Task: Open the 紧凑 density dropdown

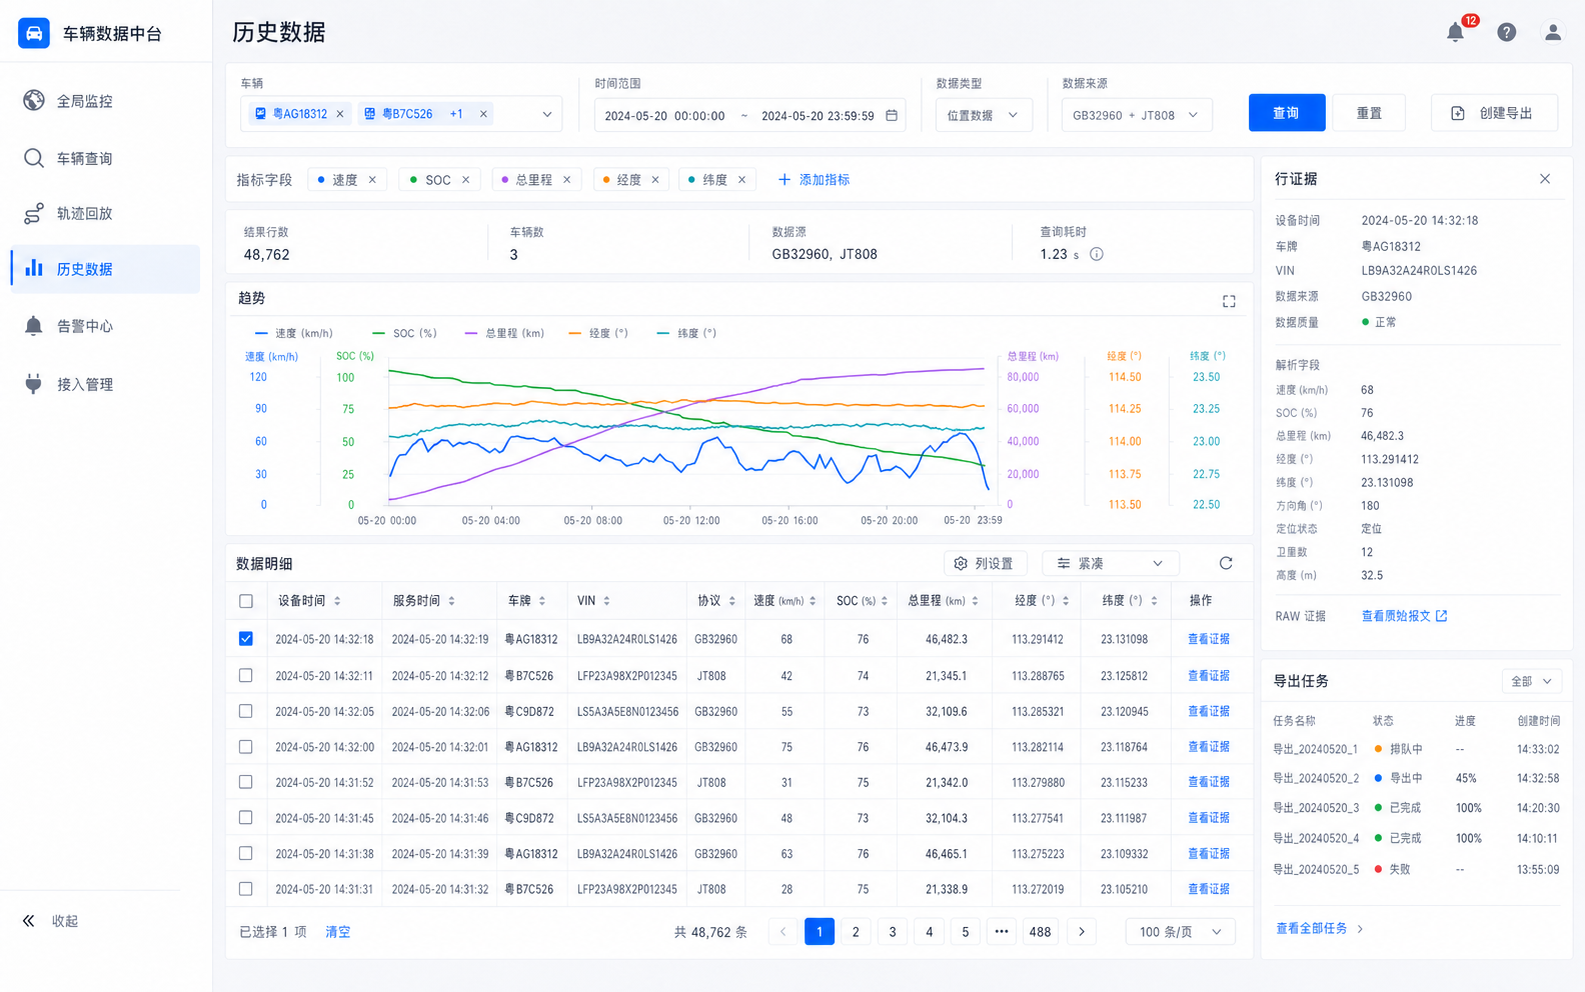Action: [x=1110, y=564]
